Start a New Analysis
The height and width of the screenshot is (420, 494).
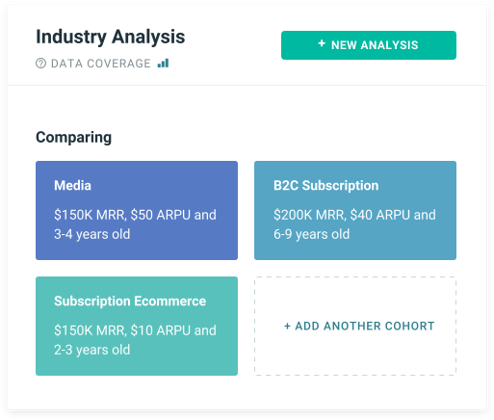tap(368, 45)
